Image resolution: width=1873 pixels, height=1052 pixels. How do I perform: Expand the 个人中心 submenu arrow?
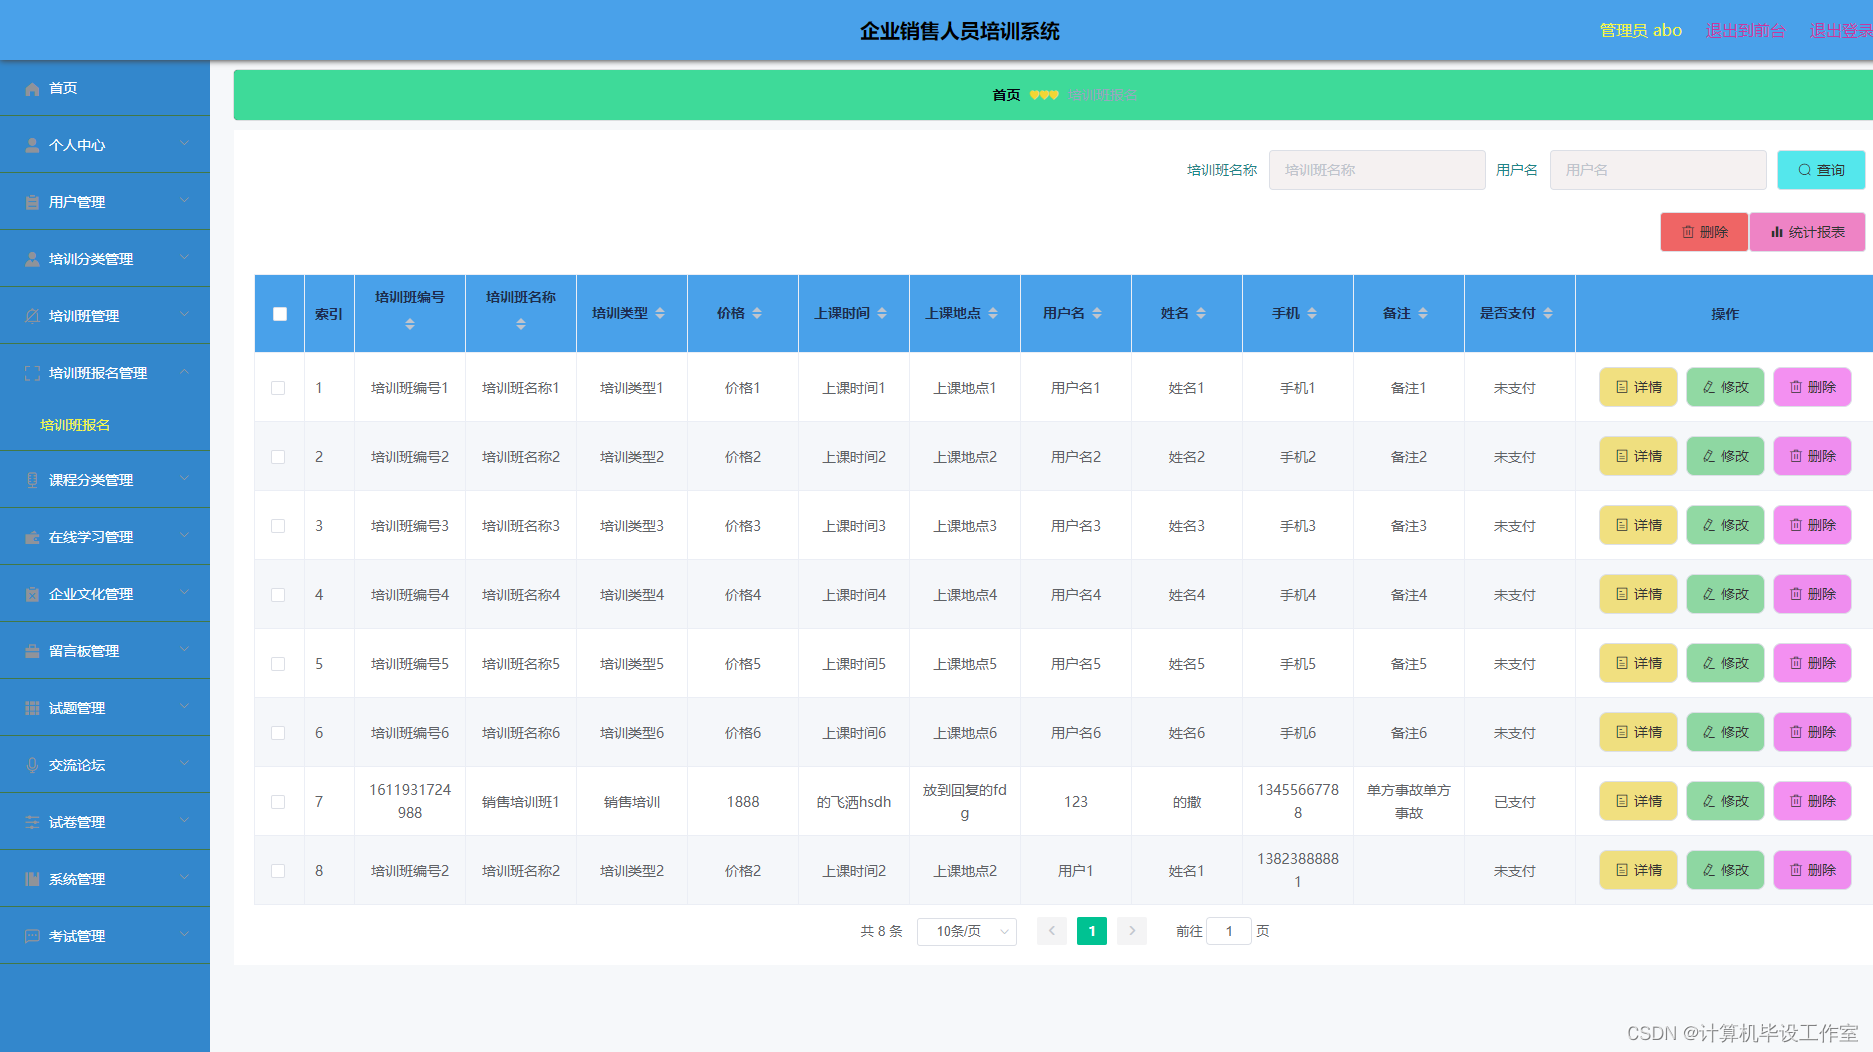tap(185, 144)
